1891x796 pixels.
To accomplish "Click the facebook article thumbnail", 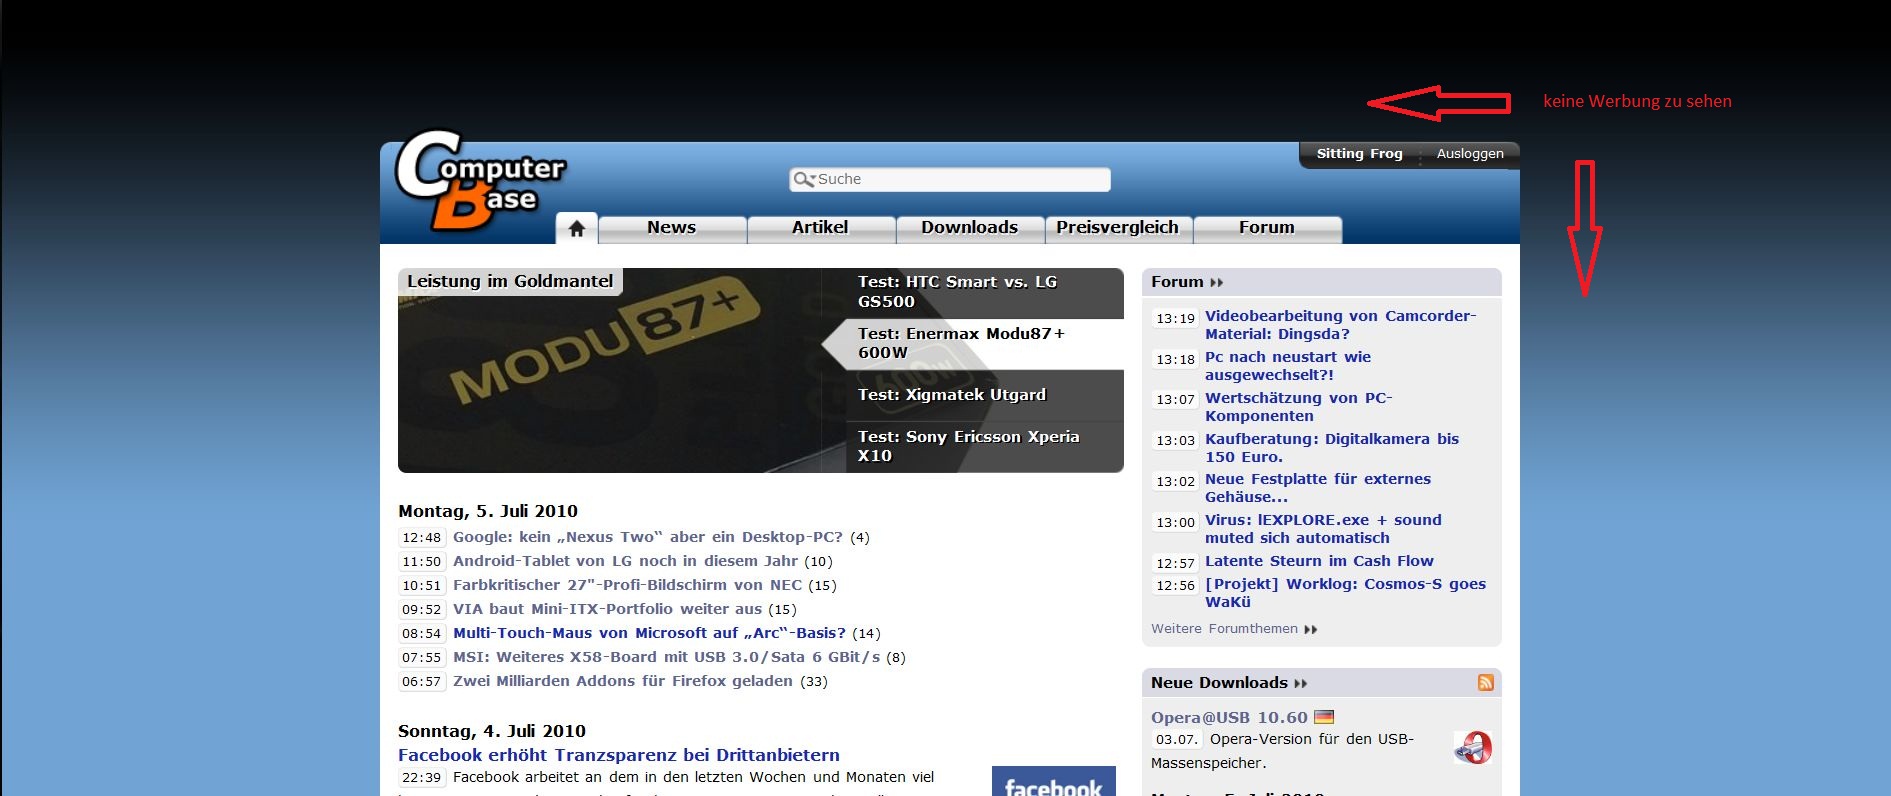I will click(1053, 781).
